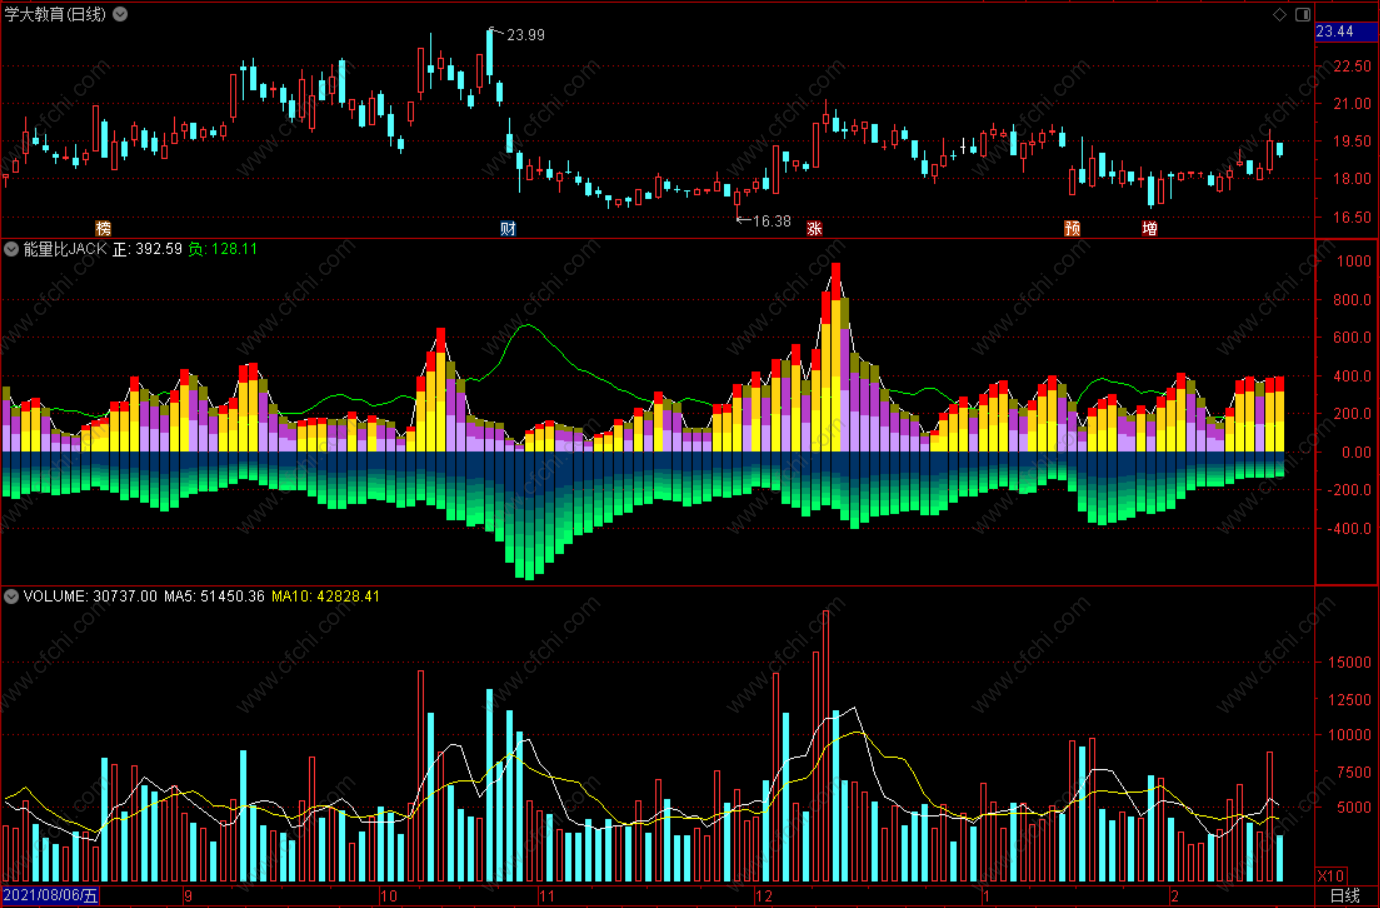
Task: Click the month 12 marker on time axis
Action: [x=764, y=896]
